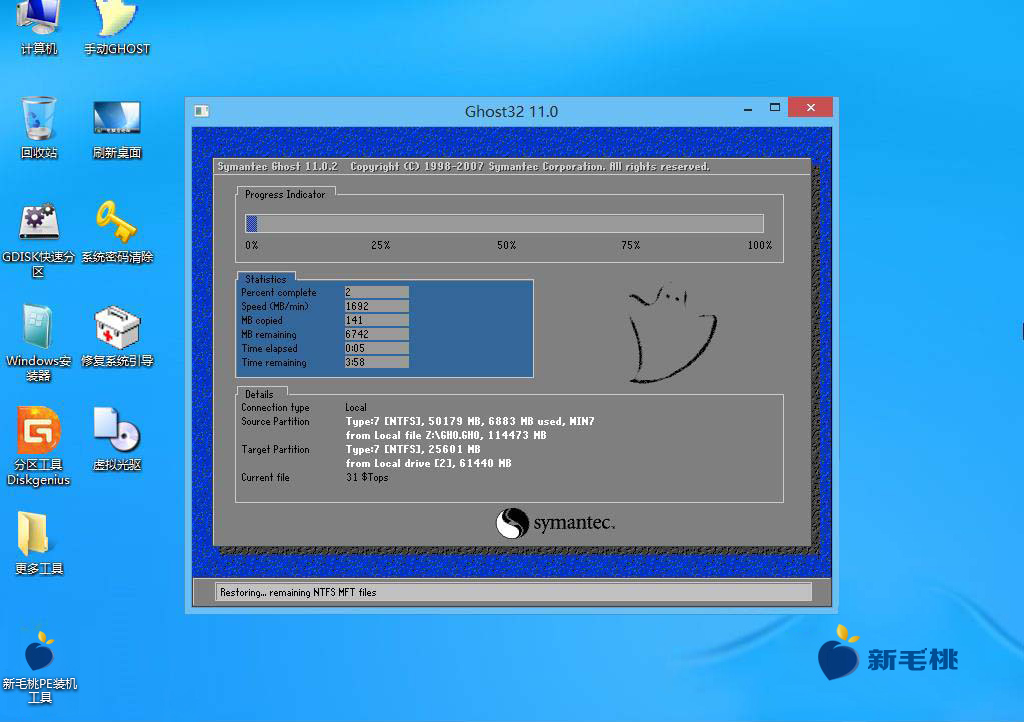This screenshot has width=1024, height=722.
Task: Click the 100% progress label
Action: [x=760, y=245]
